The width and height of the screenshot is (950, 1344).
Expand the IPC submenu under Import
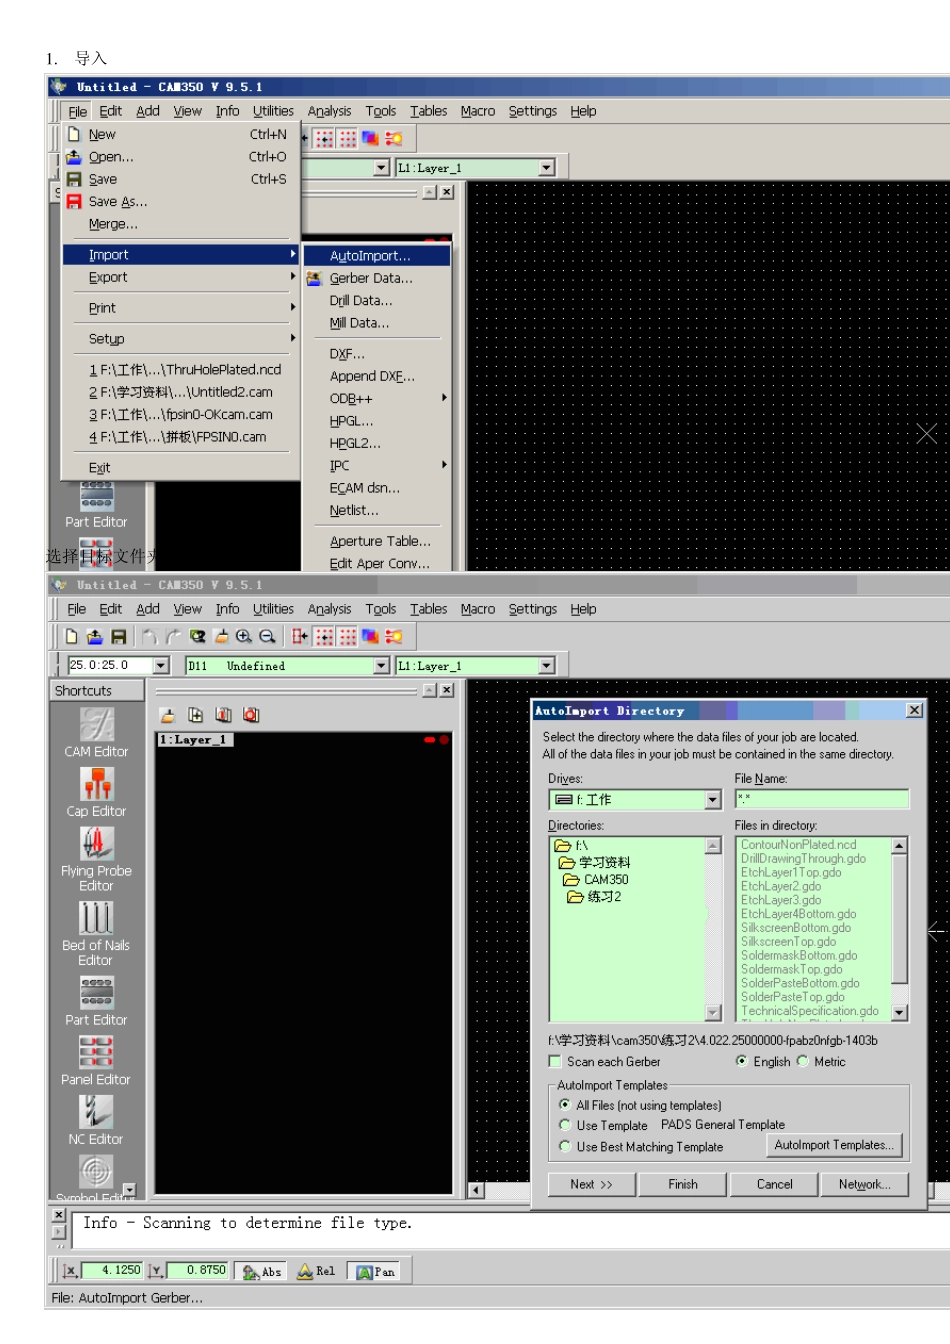point(377,466)
